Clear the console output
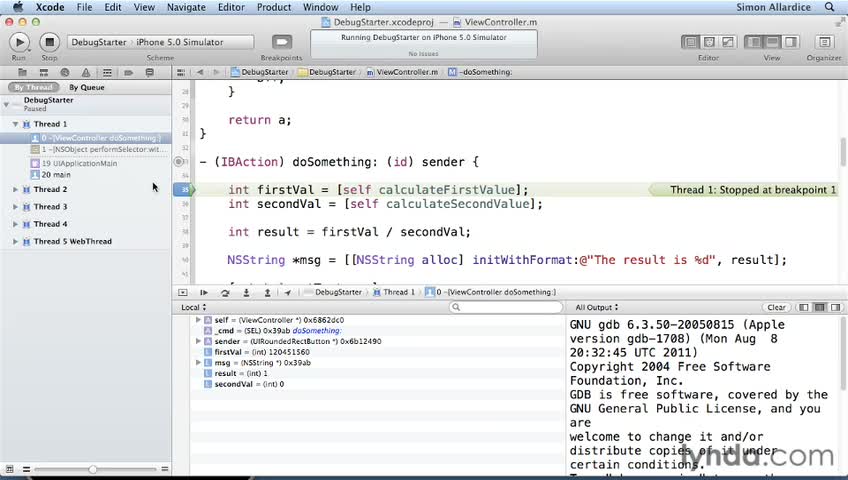The image size is (848, 480). pos(776,307)
